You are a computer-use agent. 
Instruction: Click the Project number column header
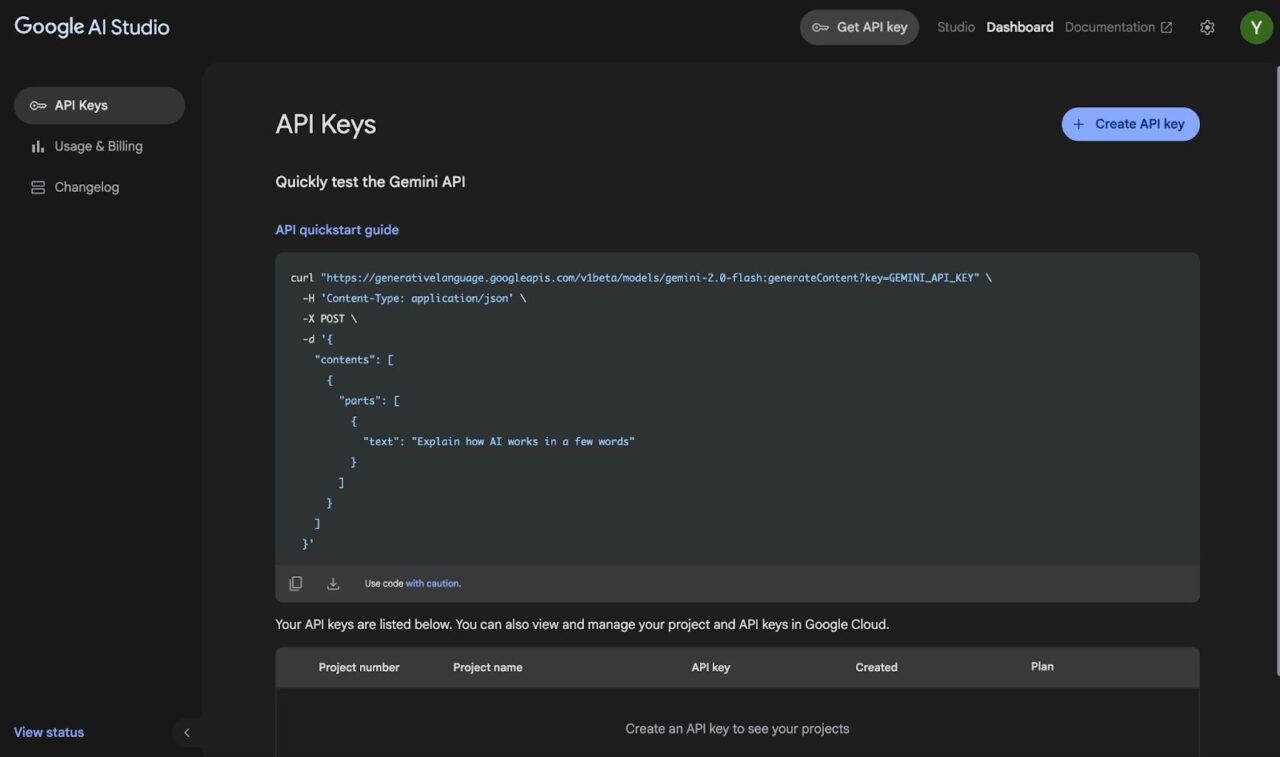tap(359, 667)
